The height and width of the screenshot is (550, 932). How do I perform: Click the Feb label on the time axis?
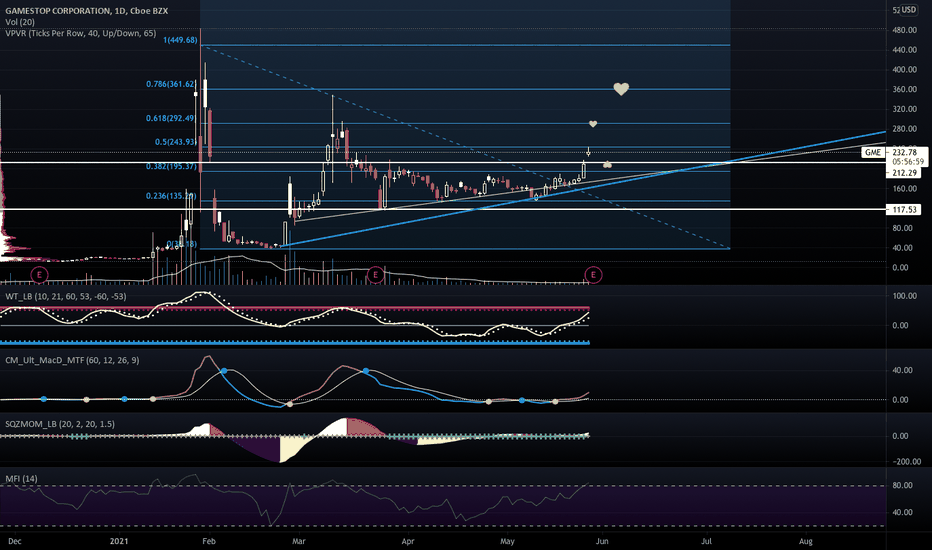click(209, 541)
